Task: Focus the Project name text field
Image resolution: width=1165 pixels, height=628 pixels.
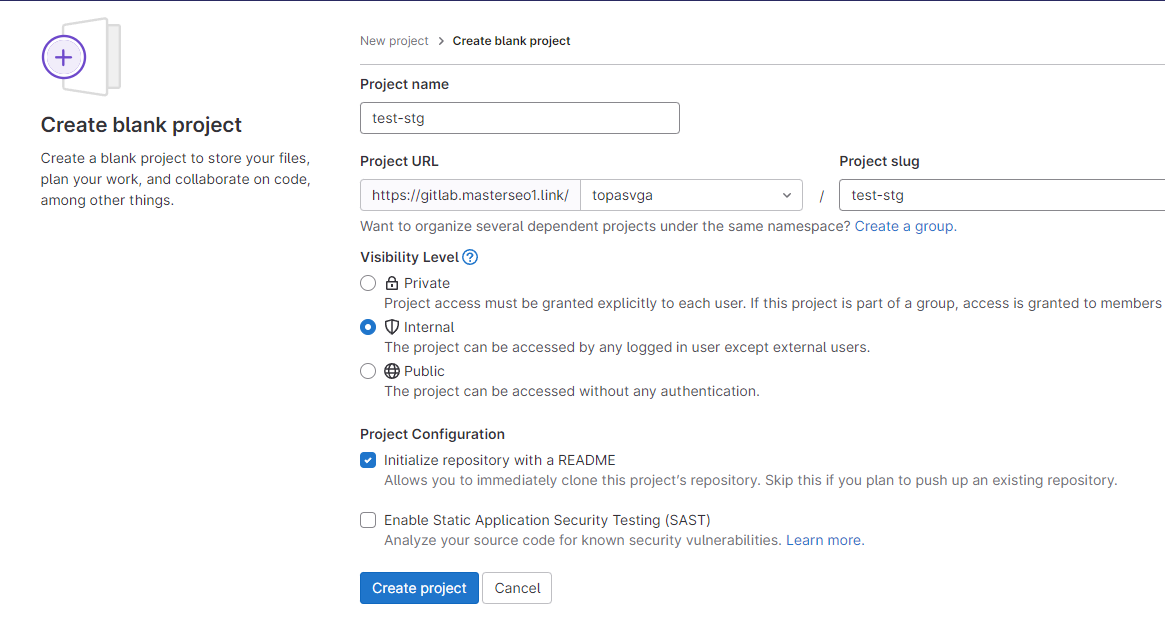Action: (x=519, y=118)
